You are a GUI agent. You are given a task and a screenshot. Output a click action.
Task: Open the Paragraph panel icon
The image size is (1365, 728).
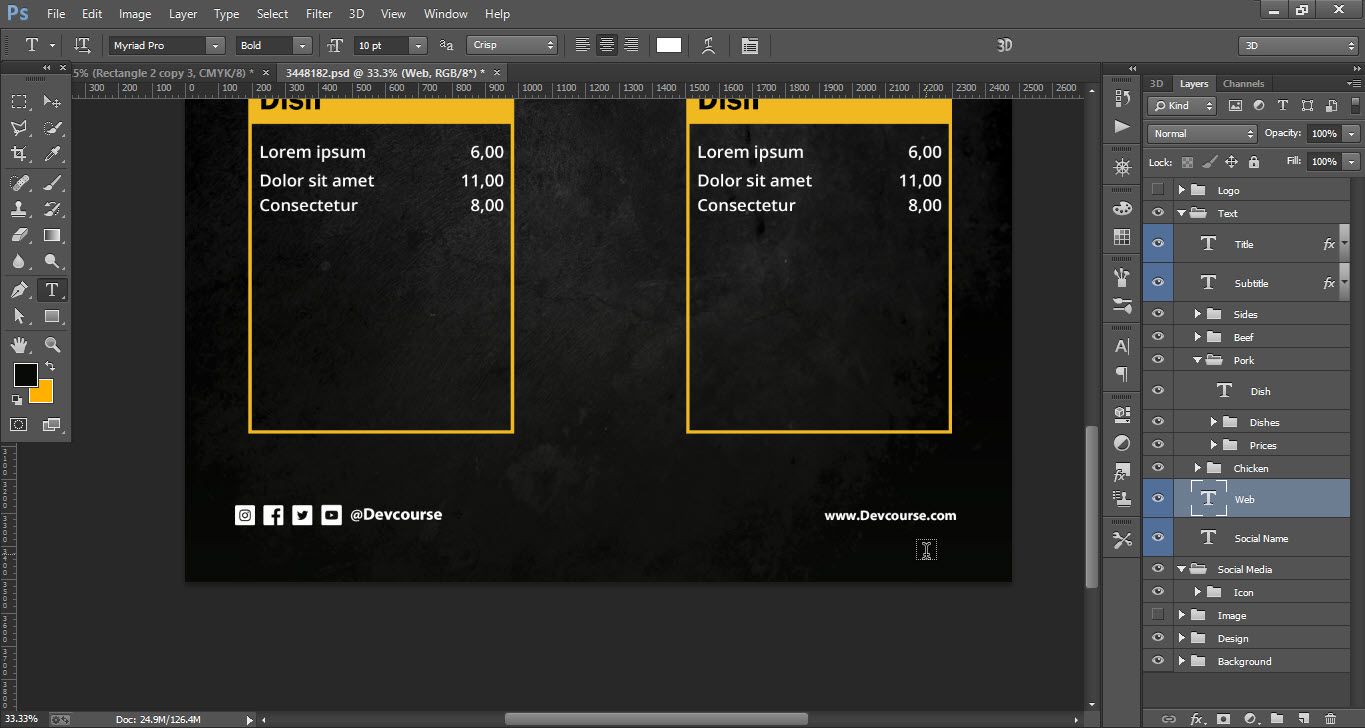(1121, 375)
